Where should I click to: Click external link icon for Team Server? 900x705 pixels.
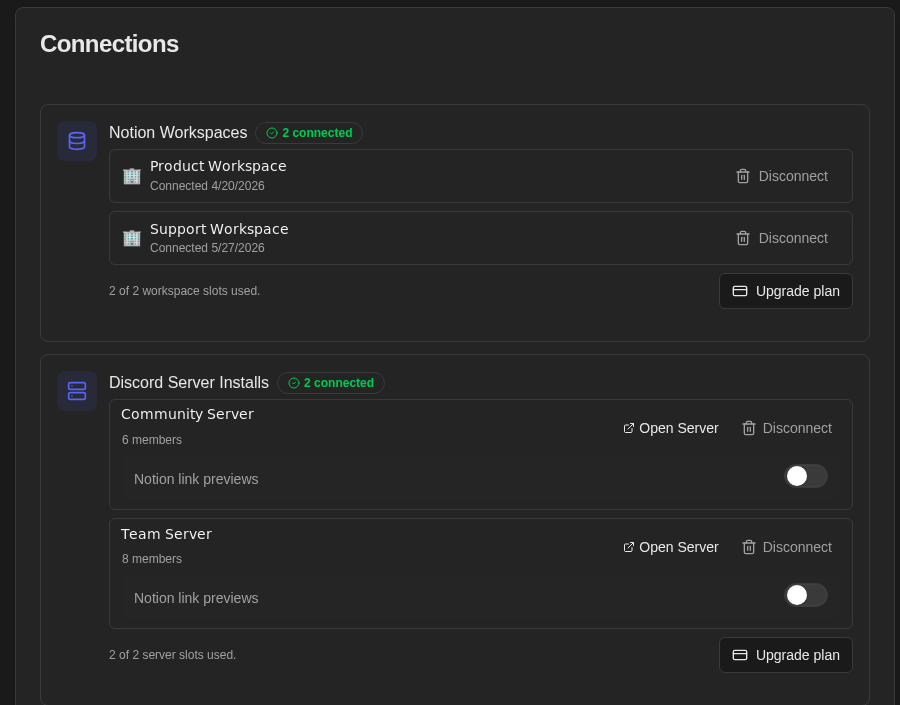[629, 547]
